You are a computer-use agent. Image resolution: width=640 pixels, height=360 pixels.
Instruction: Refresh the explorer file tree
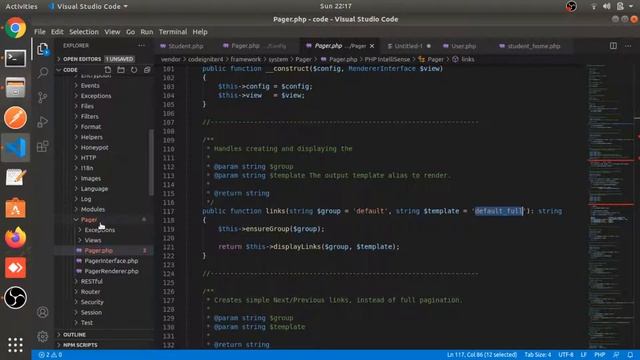[x=134, y=70]
